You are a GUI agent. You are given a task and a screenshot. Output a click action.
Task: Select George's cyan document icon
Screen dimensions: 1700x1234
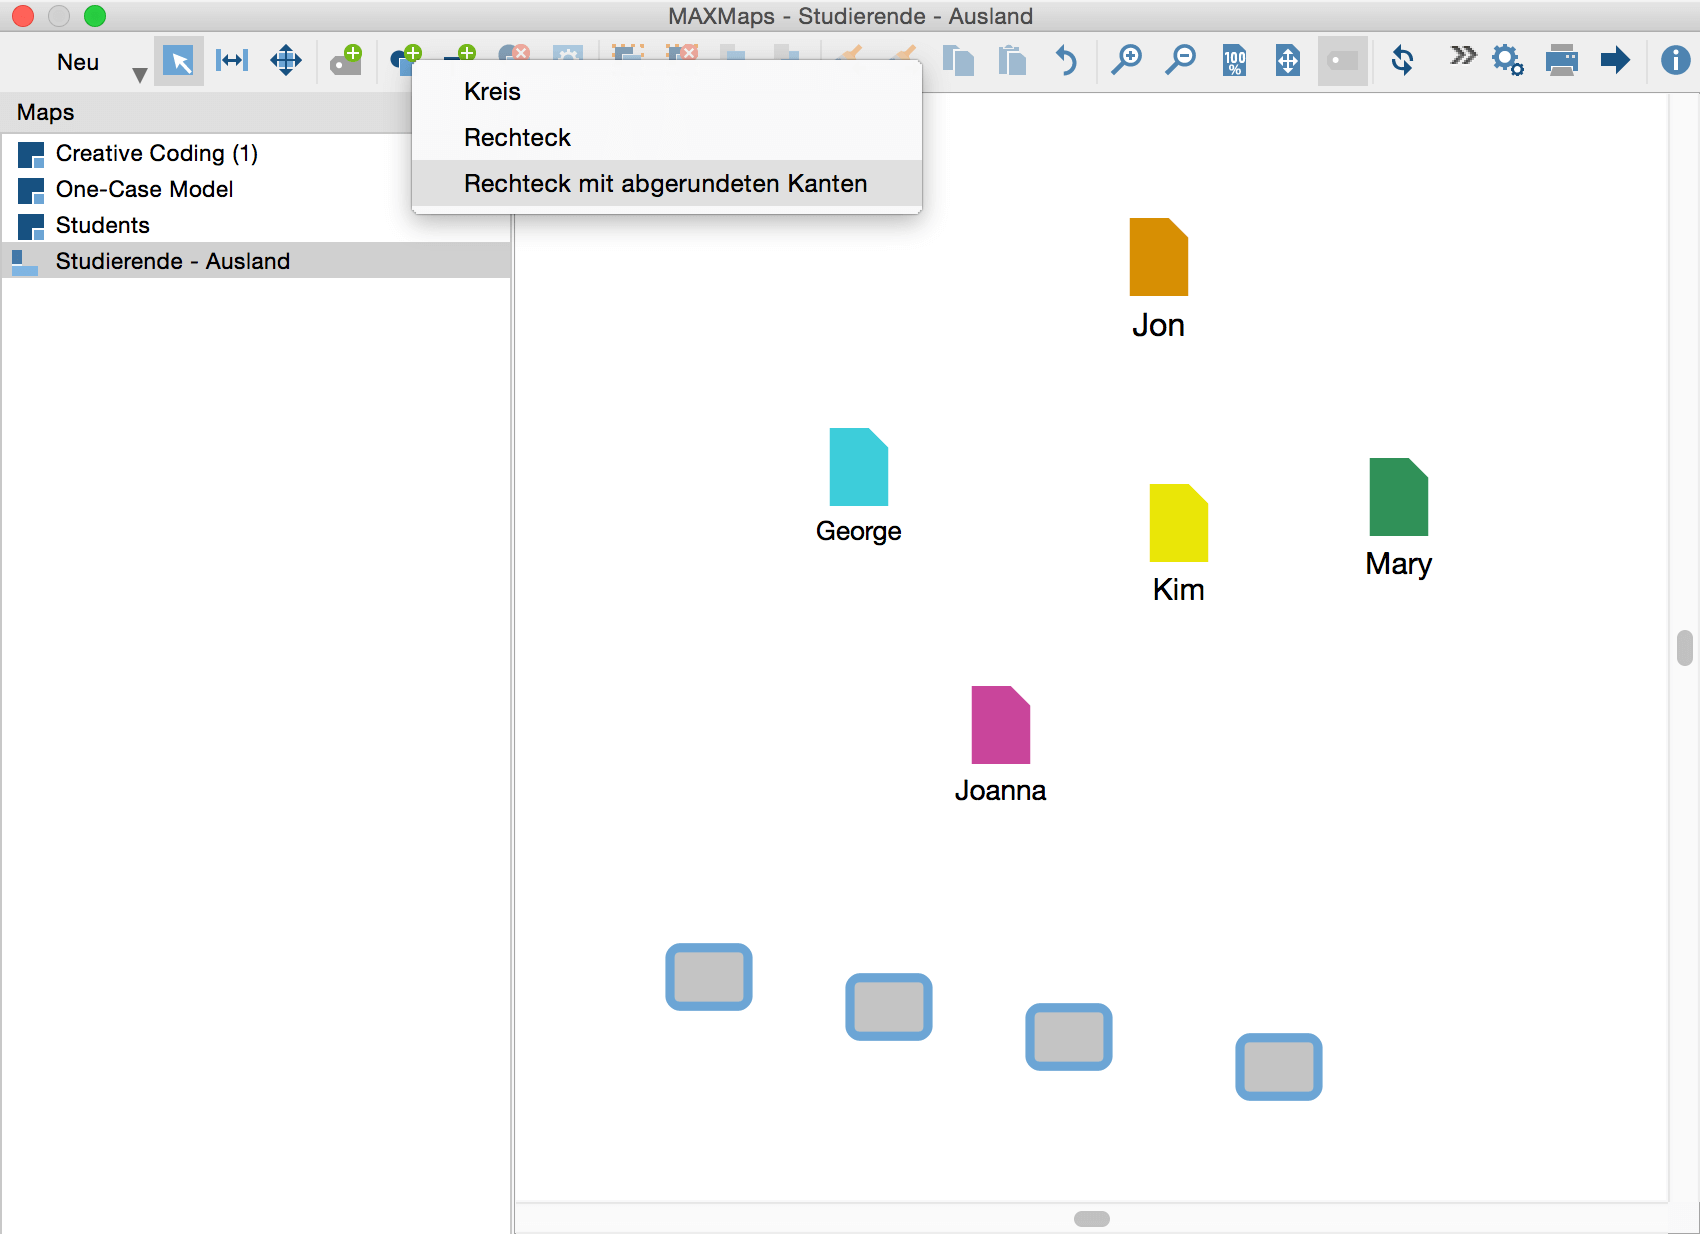[859, 467]
